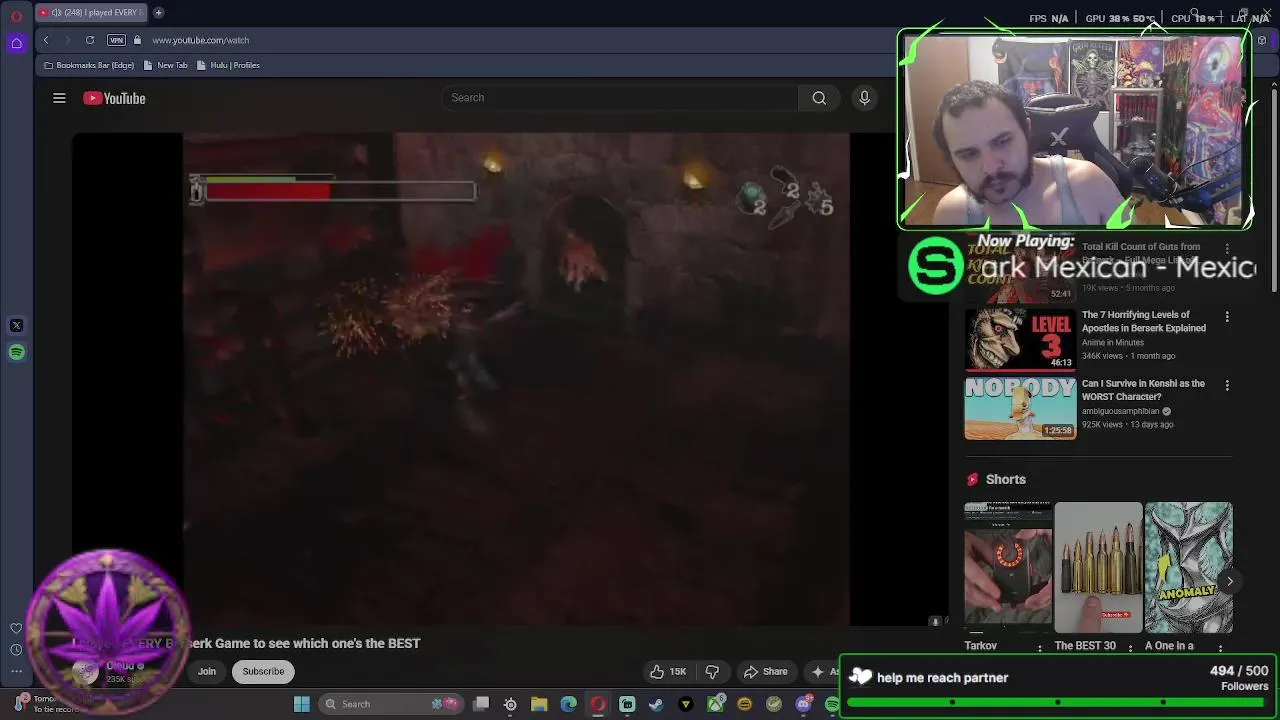Click '346K views • 1 month ago' text
The image size is (1280, 720).
click(1129, 356)
